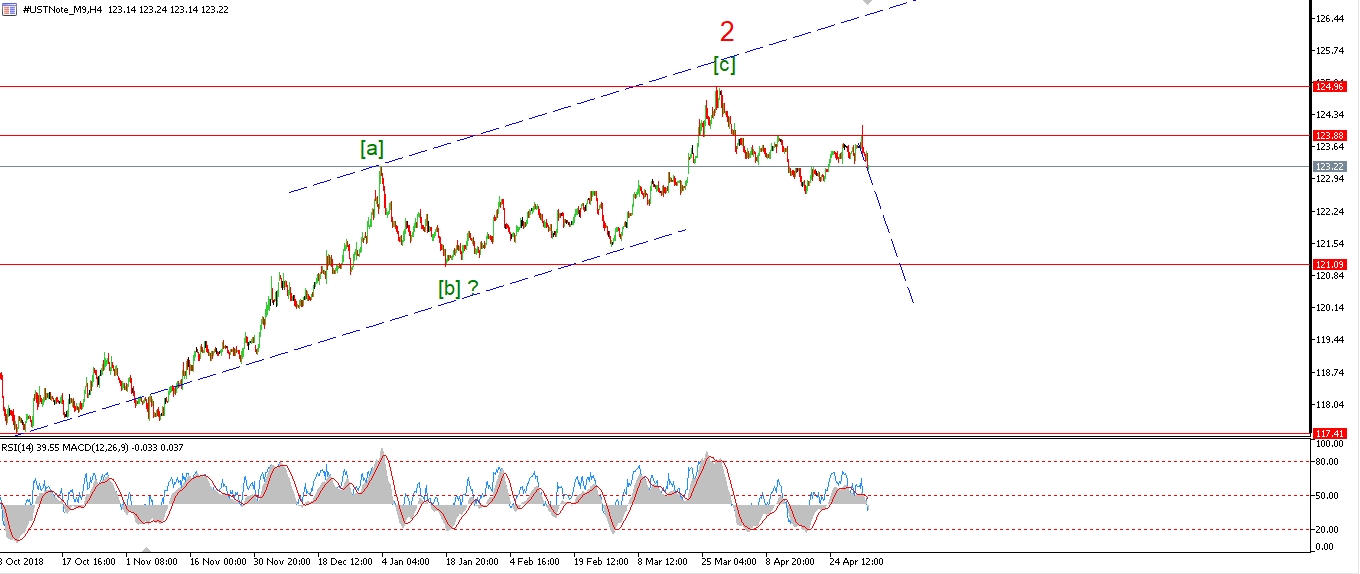Click the 123.88 red price tag

1329,135
